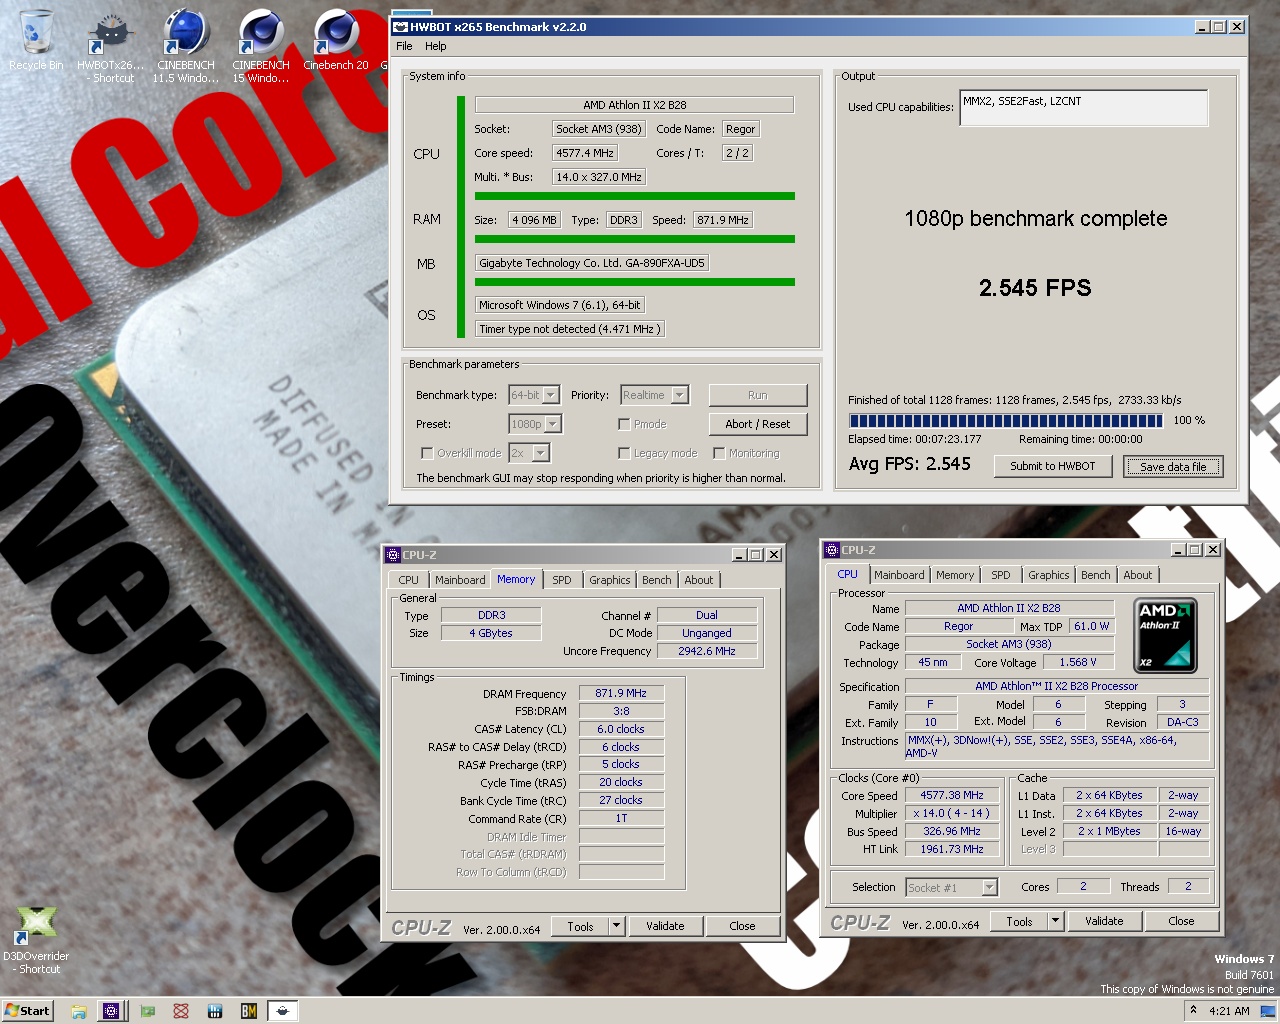This screenshot has width=1280, height=1024.
Task: Click the BM icon in taskbar
Action: click(x=249, y=1011)
